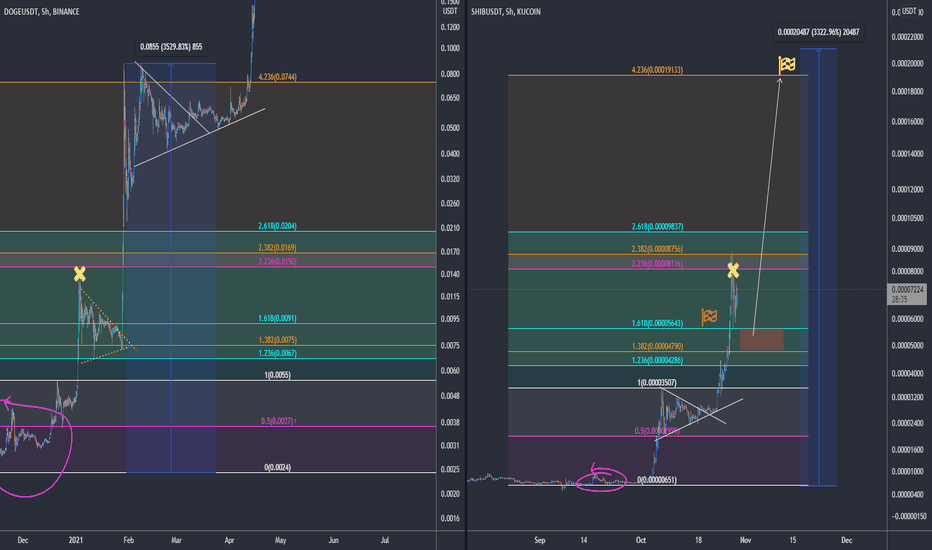Select the 1.236(0.00004286) Fibonacci level label
932x550 pixels.
click(657, 360)
